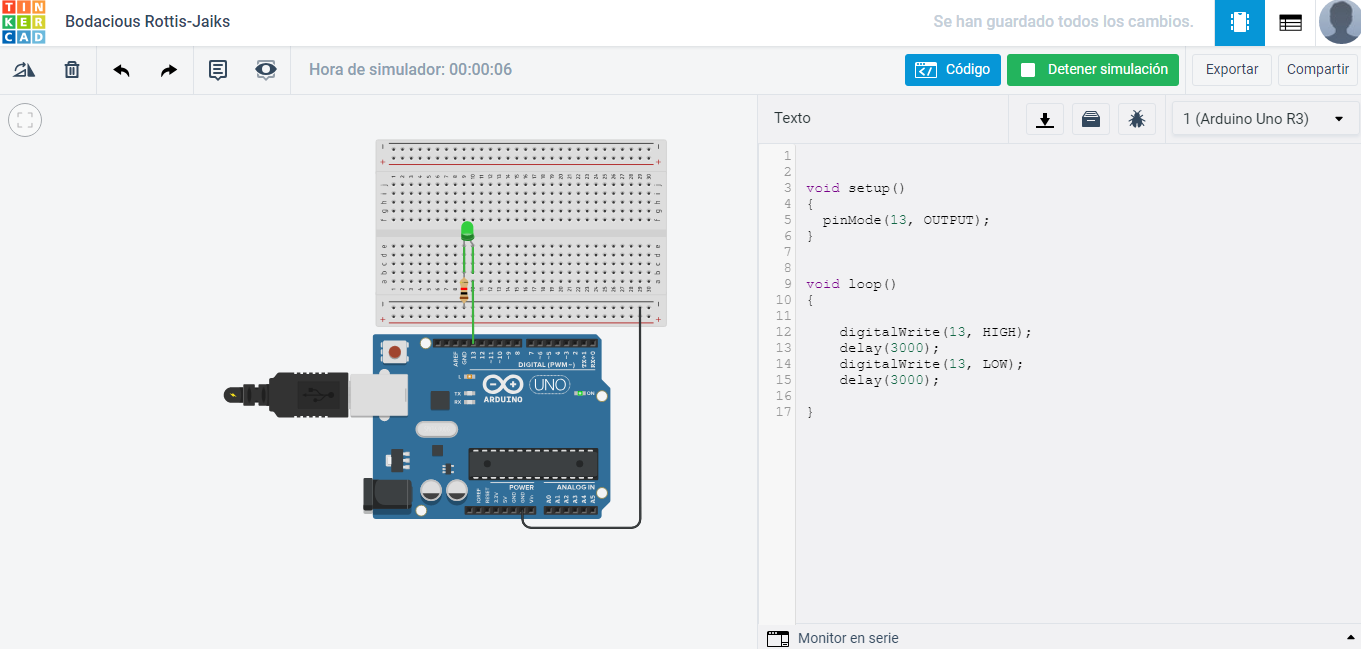Open debugger bug icon
Viewport: 1361px width, 649px height.
pyautogui.click(x=1137, y=119)
